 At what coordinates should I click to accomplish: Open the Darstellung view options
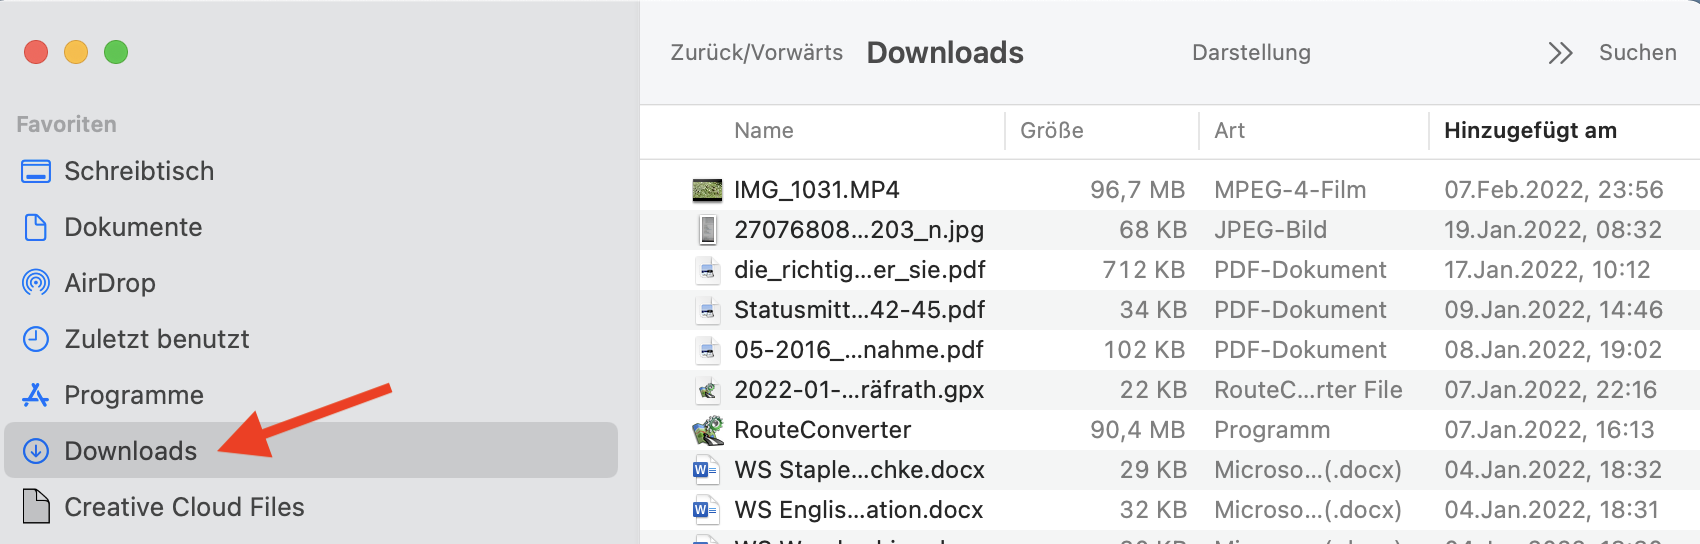click(1251, 53)
